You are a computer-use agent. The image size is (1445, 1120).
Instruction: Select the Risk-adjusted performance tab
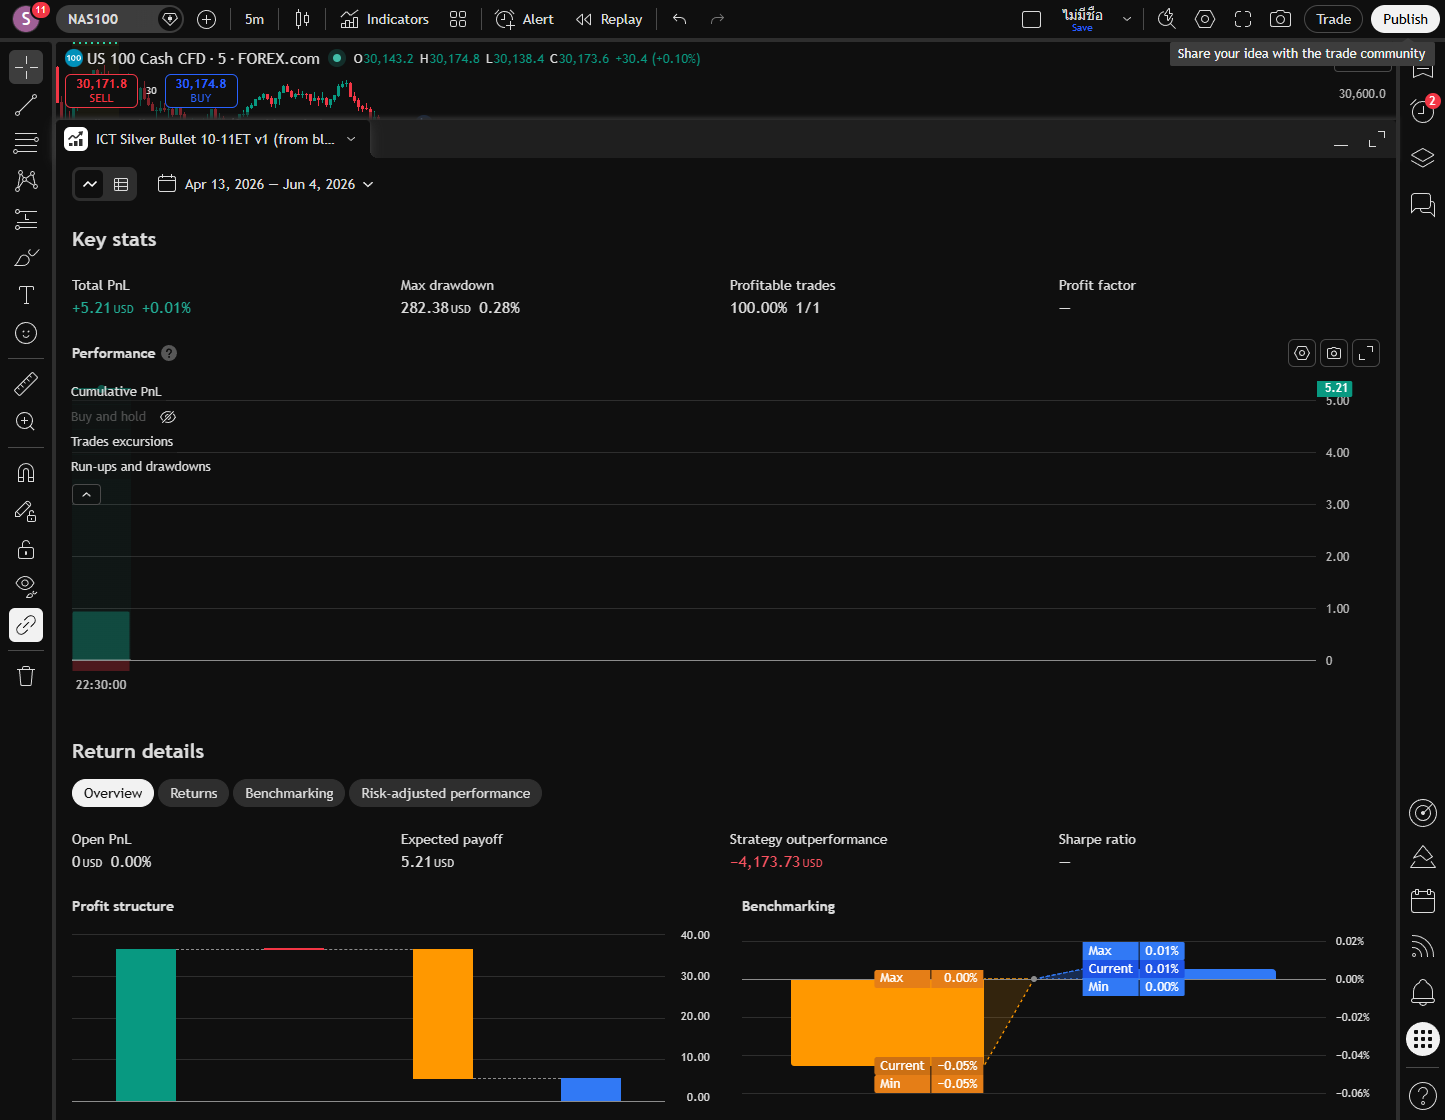coord(446,793)
